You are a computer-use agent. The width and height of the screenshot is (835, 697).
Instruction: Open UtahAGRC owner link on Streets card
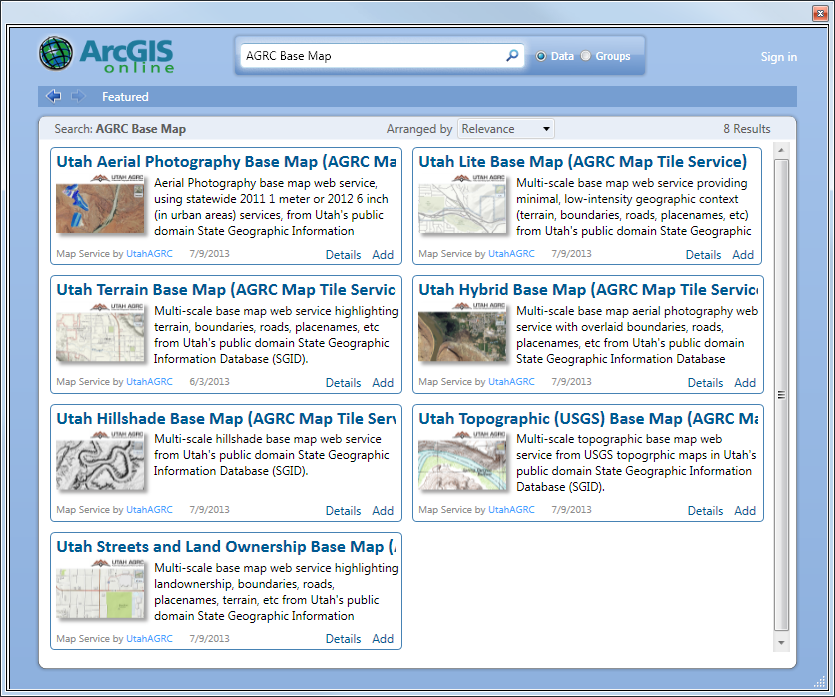click(x=150, y=638)
